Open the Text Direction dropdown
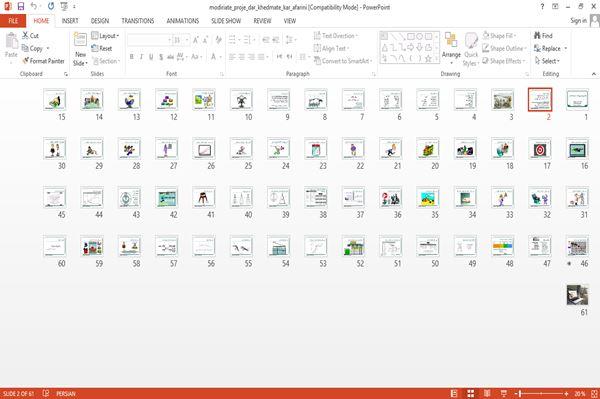The height and width of the screenshot is (399, 600). (336, 36)
